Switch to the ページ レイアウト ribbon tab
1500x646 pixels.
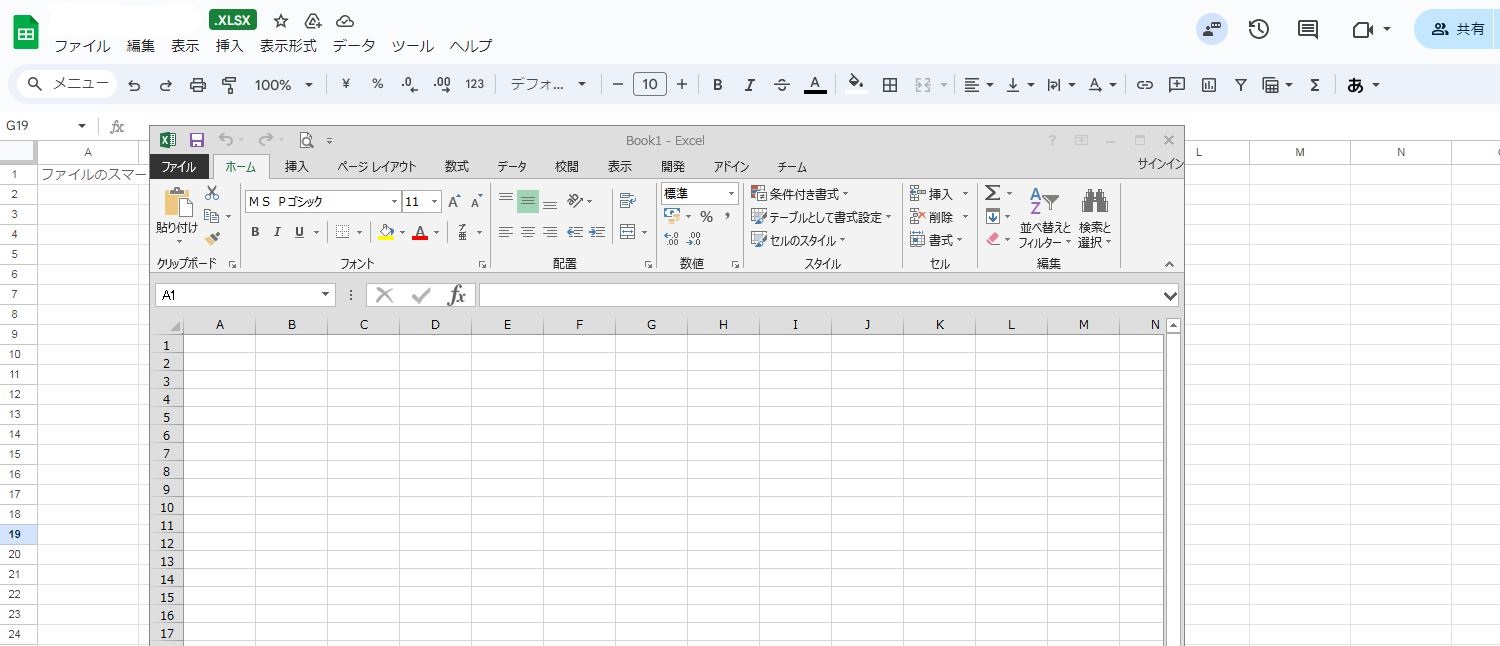tap(376, 167)
